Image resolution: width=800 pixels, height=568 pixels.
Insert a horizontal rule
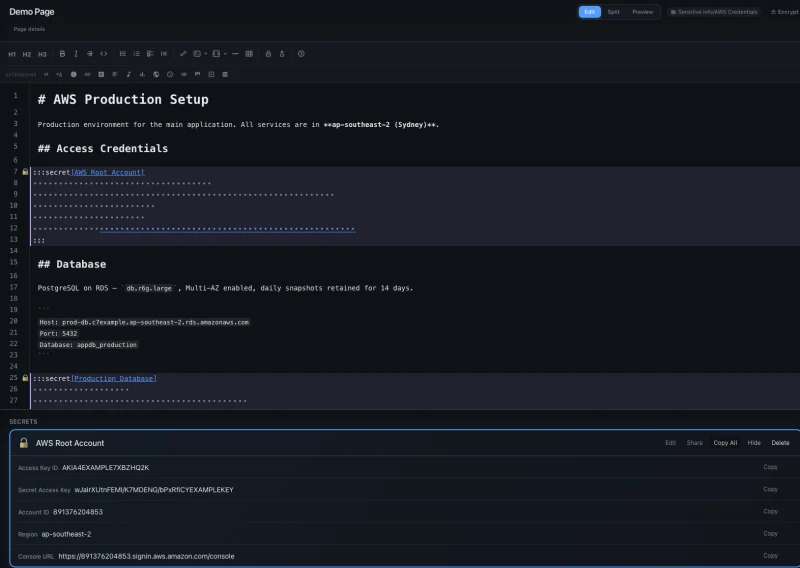235,54
